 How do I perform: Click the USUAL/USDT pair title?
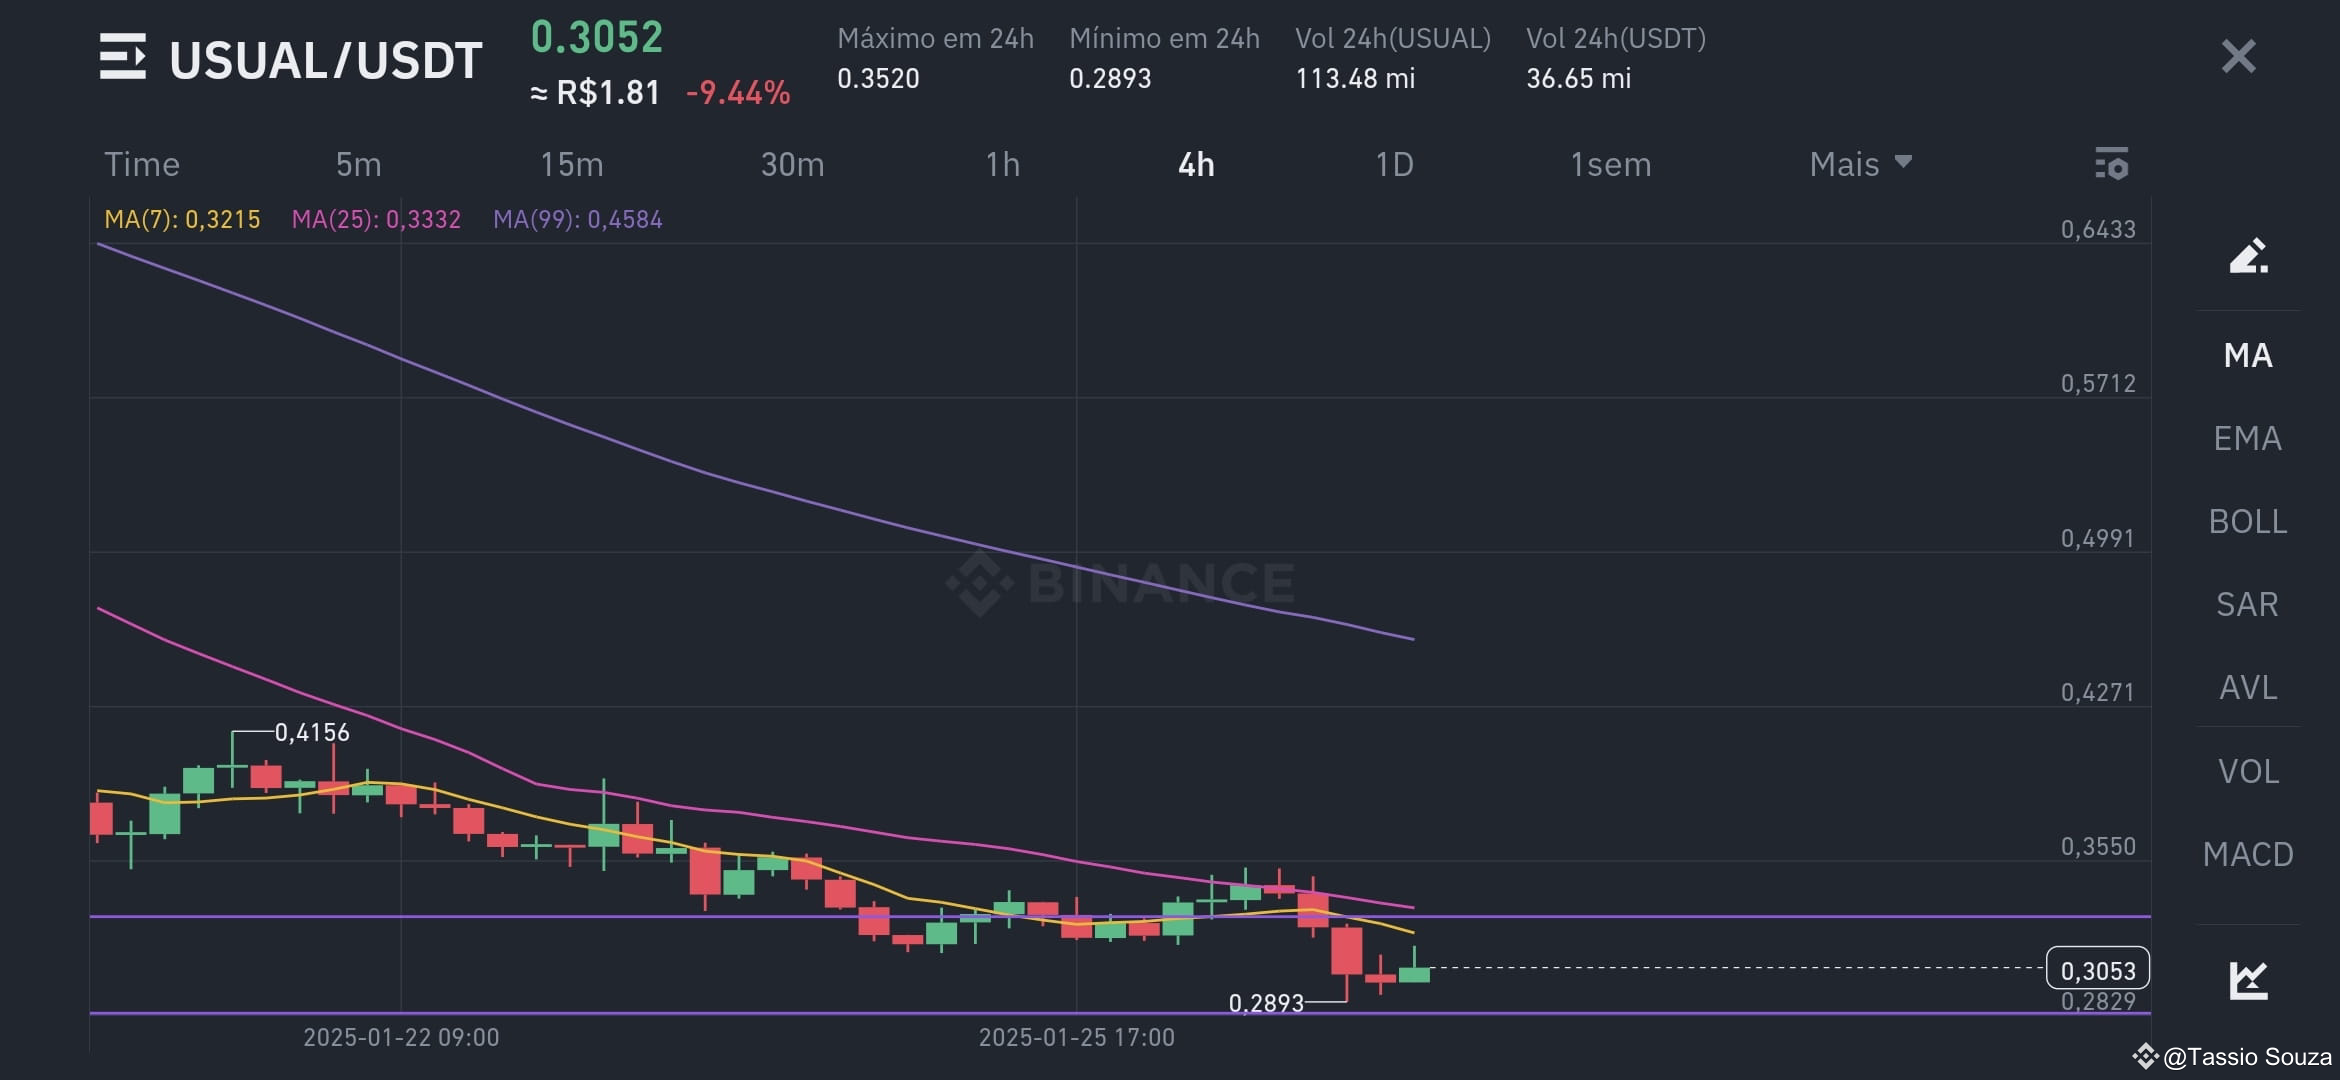tap(326, 60)
